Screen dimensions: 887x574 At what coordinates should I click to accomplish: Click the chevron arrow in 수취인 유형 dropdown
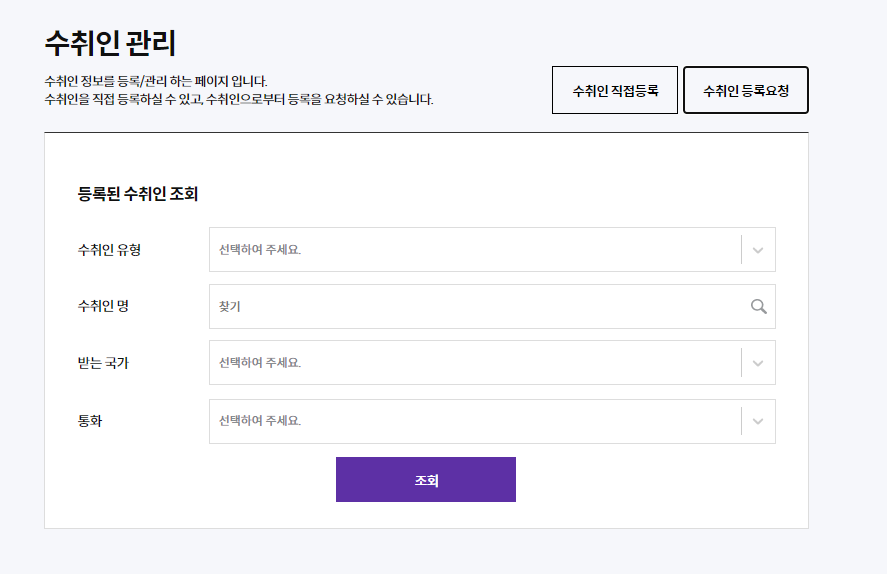coord(758,250)
